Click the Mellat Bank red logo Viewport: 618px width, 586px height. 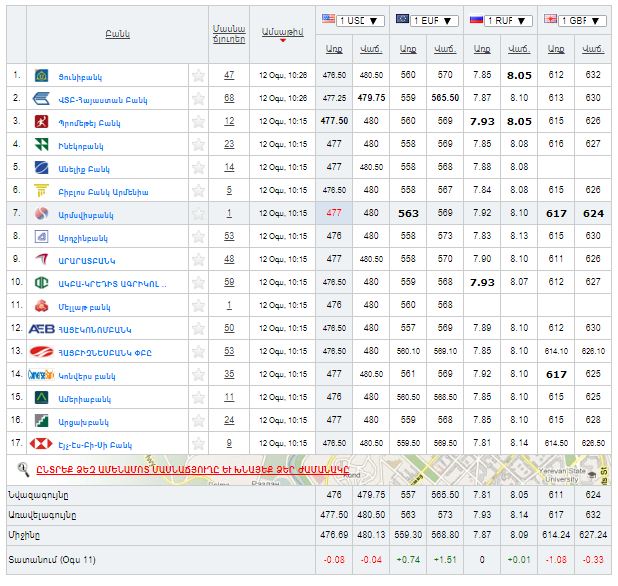[43, 305]
